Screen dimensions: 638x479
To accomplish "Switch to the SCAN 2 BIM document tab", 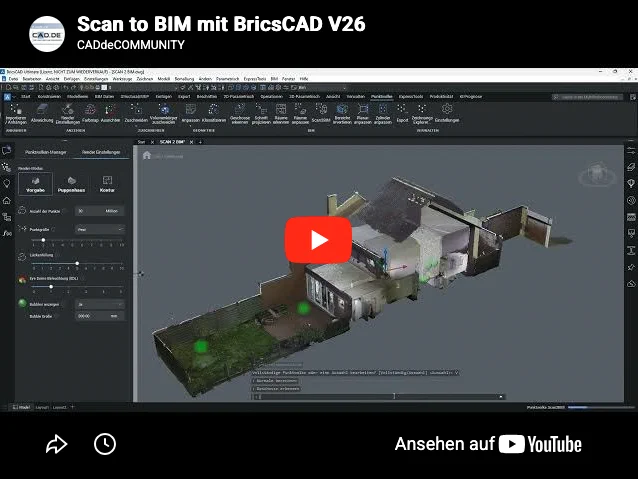I will tap(172, 142).
